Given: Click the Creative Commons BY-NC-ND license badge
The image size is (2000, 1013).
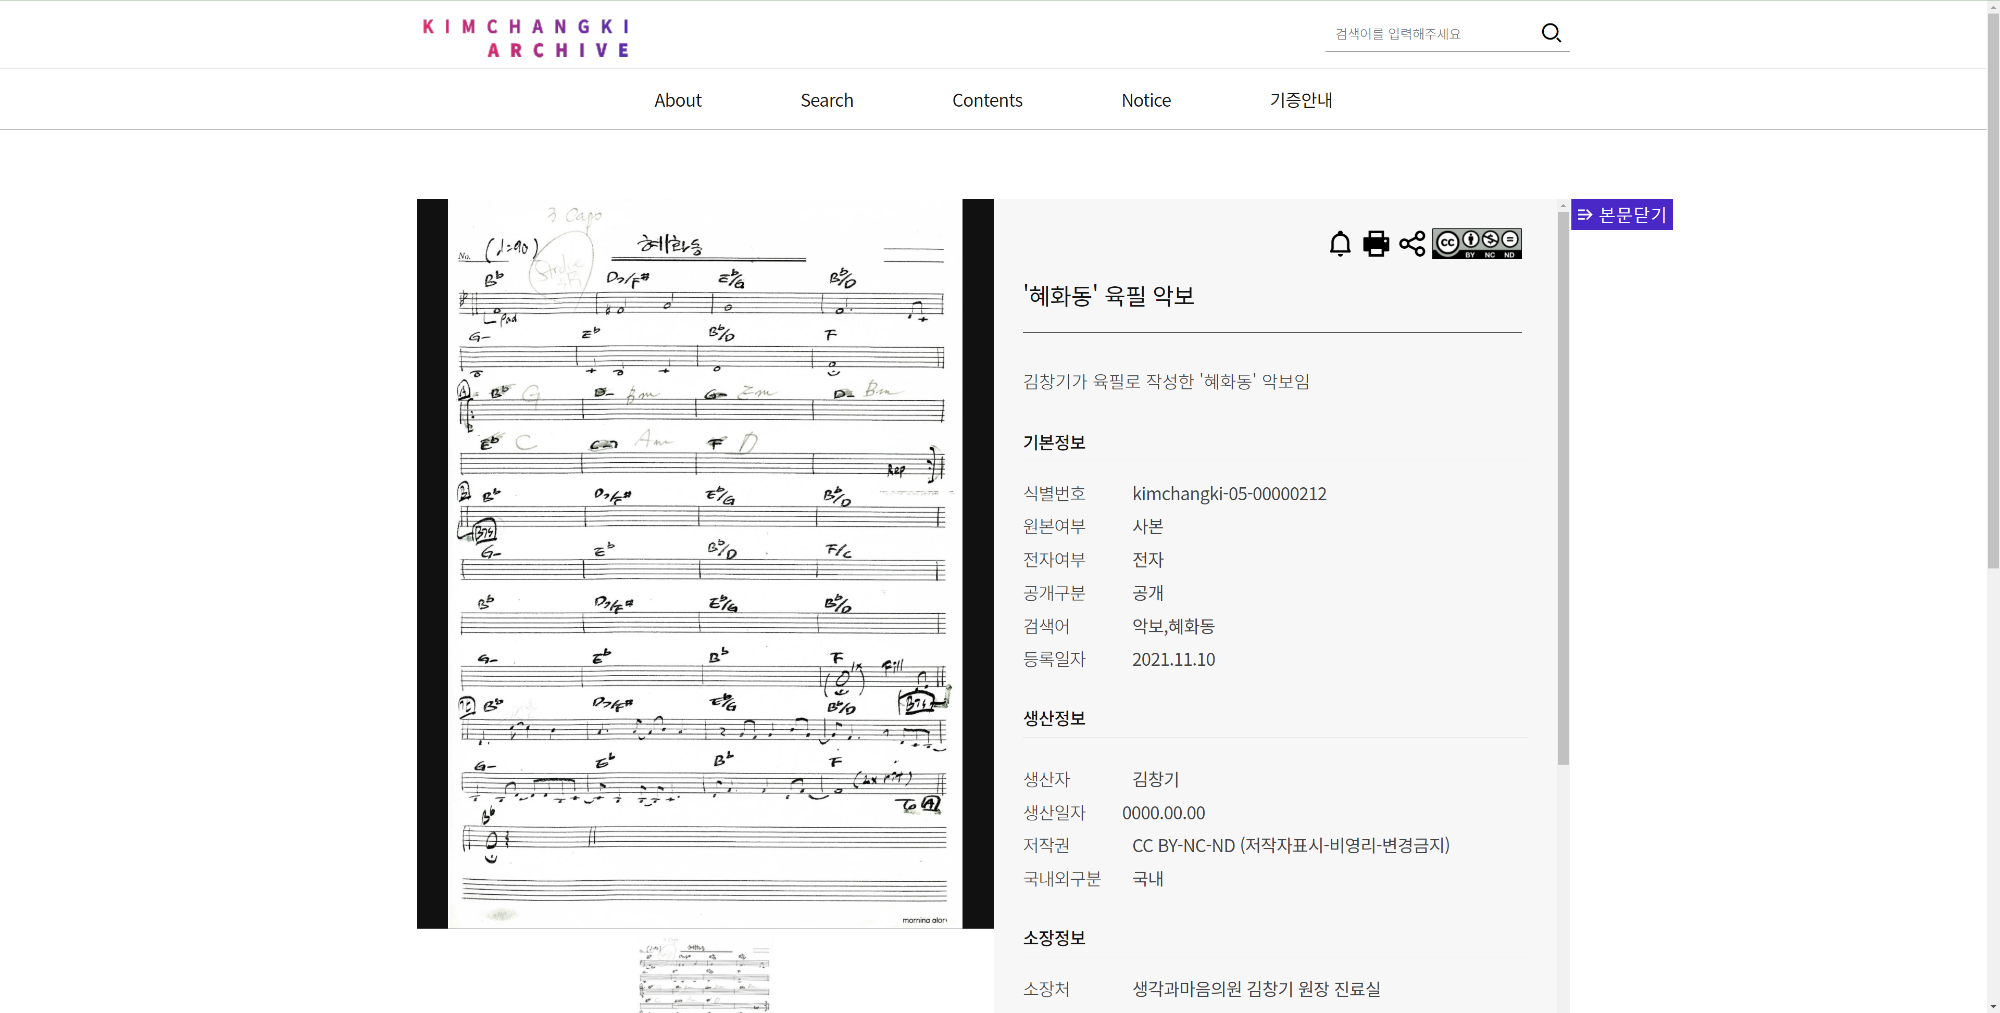Looking at the screenshot, I should point(1476,244).
